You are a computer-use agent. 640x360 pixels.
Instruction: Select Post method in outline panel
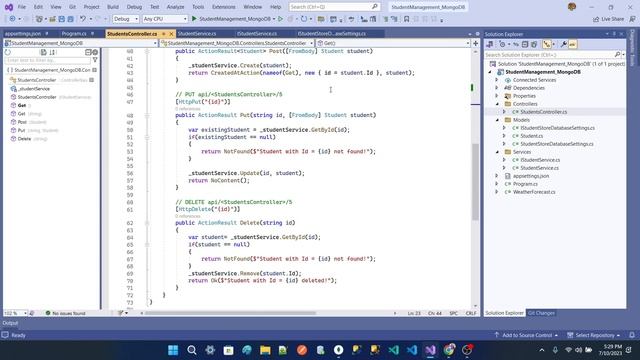pos(22,122)
